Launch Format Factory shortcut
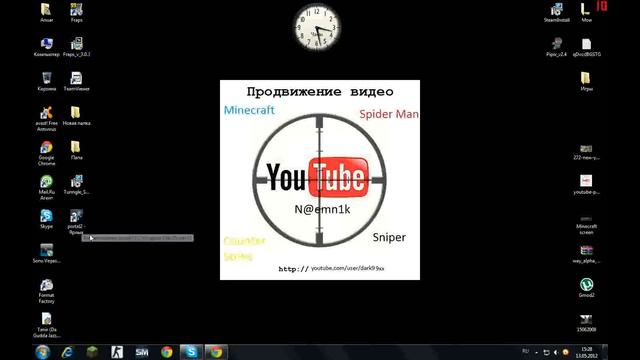This screenshot has height=360, width=640. (x=47, y=291)
